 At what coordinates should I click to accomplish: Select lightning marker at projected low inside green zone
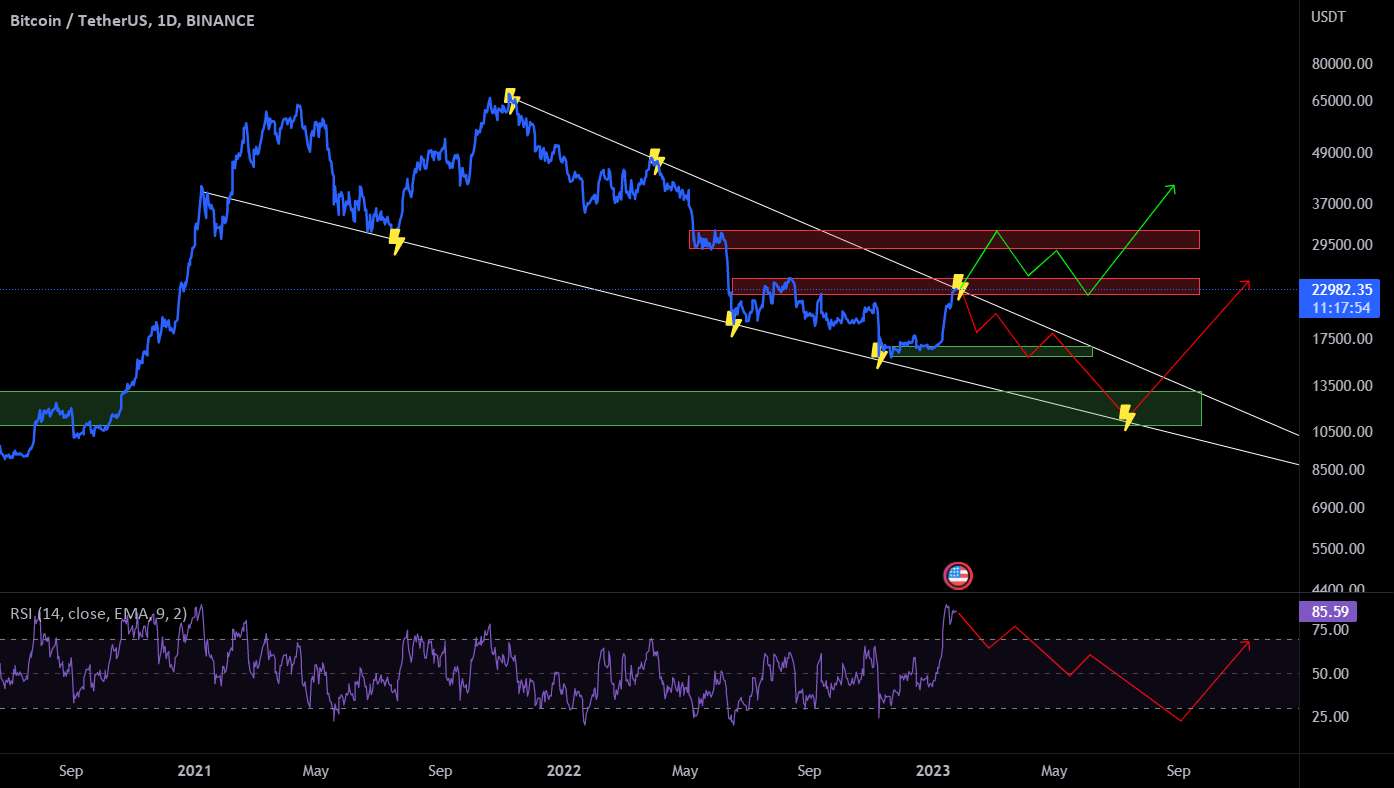(x=1127, y=417)
